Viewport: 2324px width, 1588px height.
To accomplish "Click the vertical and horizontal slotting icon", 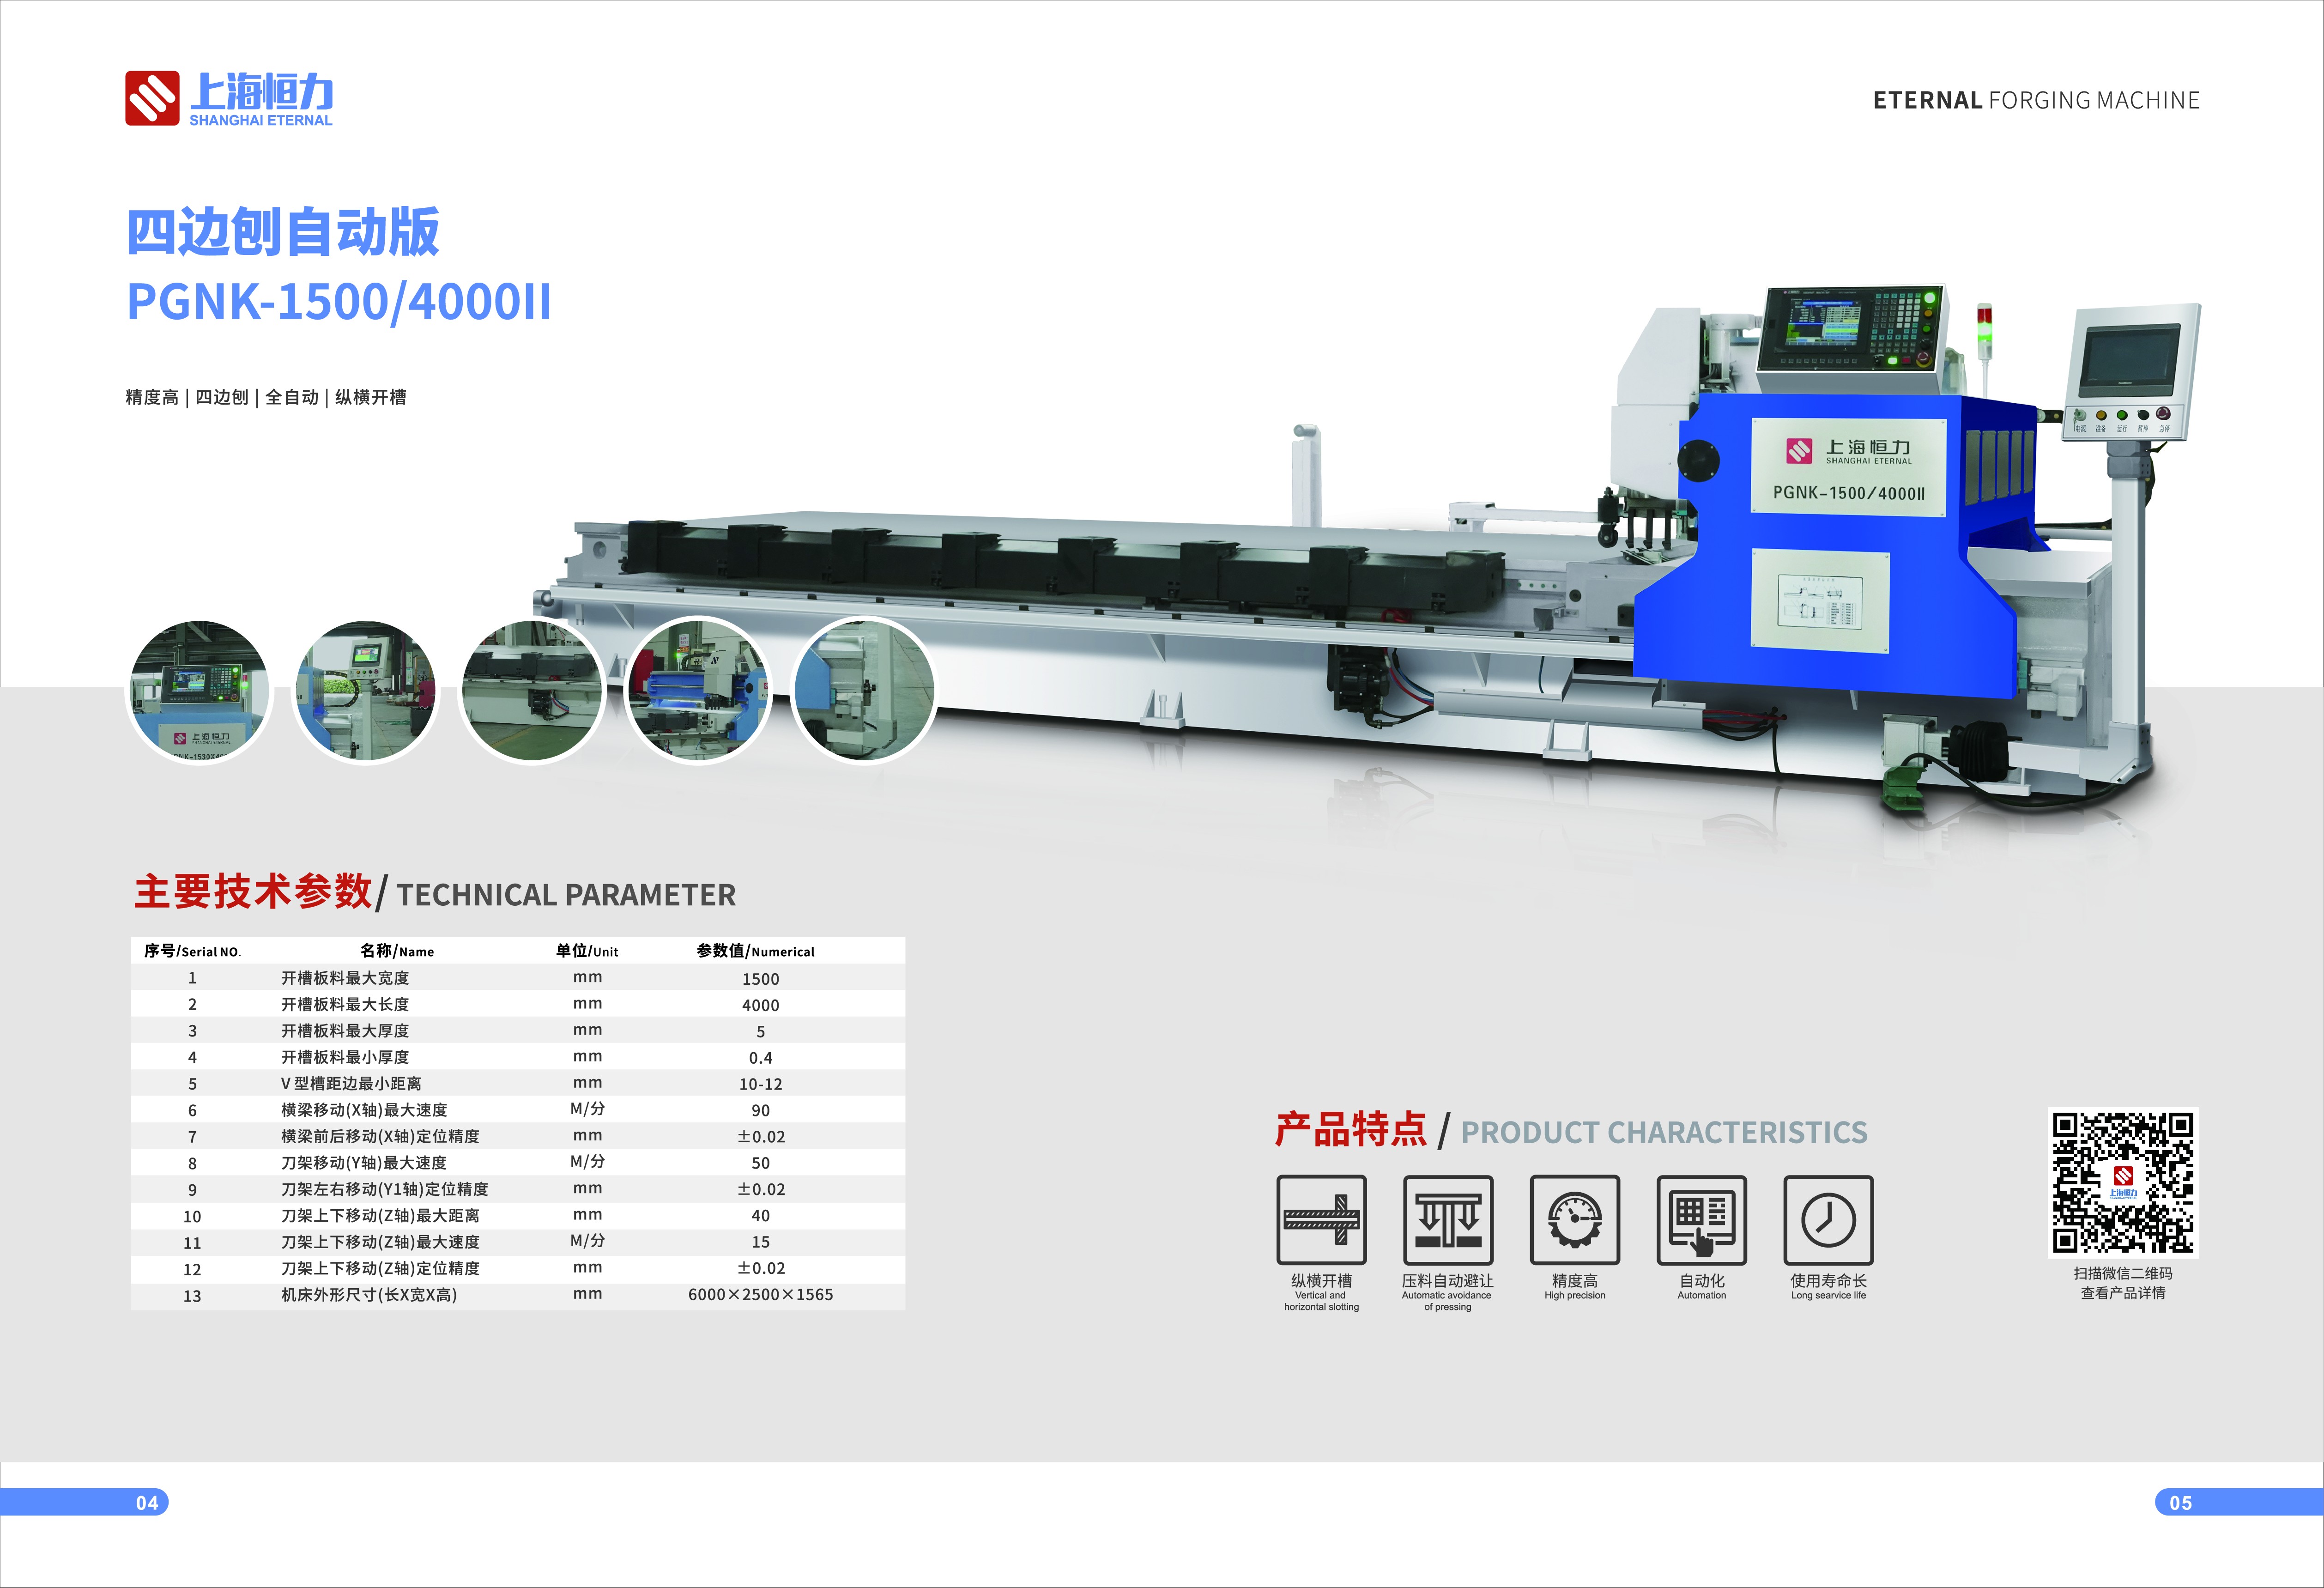I will click(1321, 1220).
